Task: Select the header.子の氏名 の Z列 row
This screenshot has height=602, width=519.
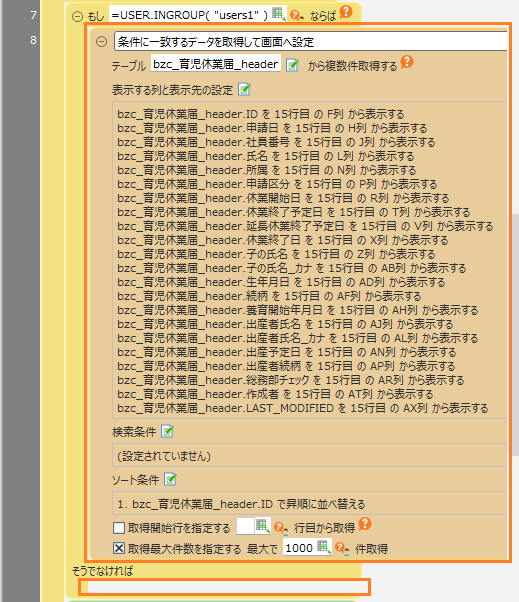Action: coord(276,254)
